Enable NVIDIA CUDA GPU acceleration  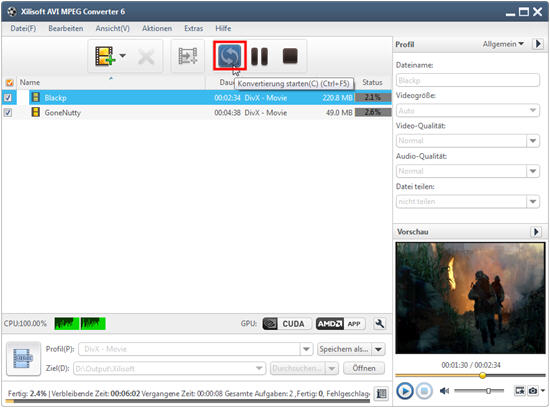point(286,324)
